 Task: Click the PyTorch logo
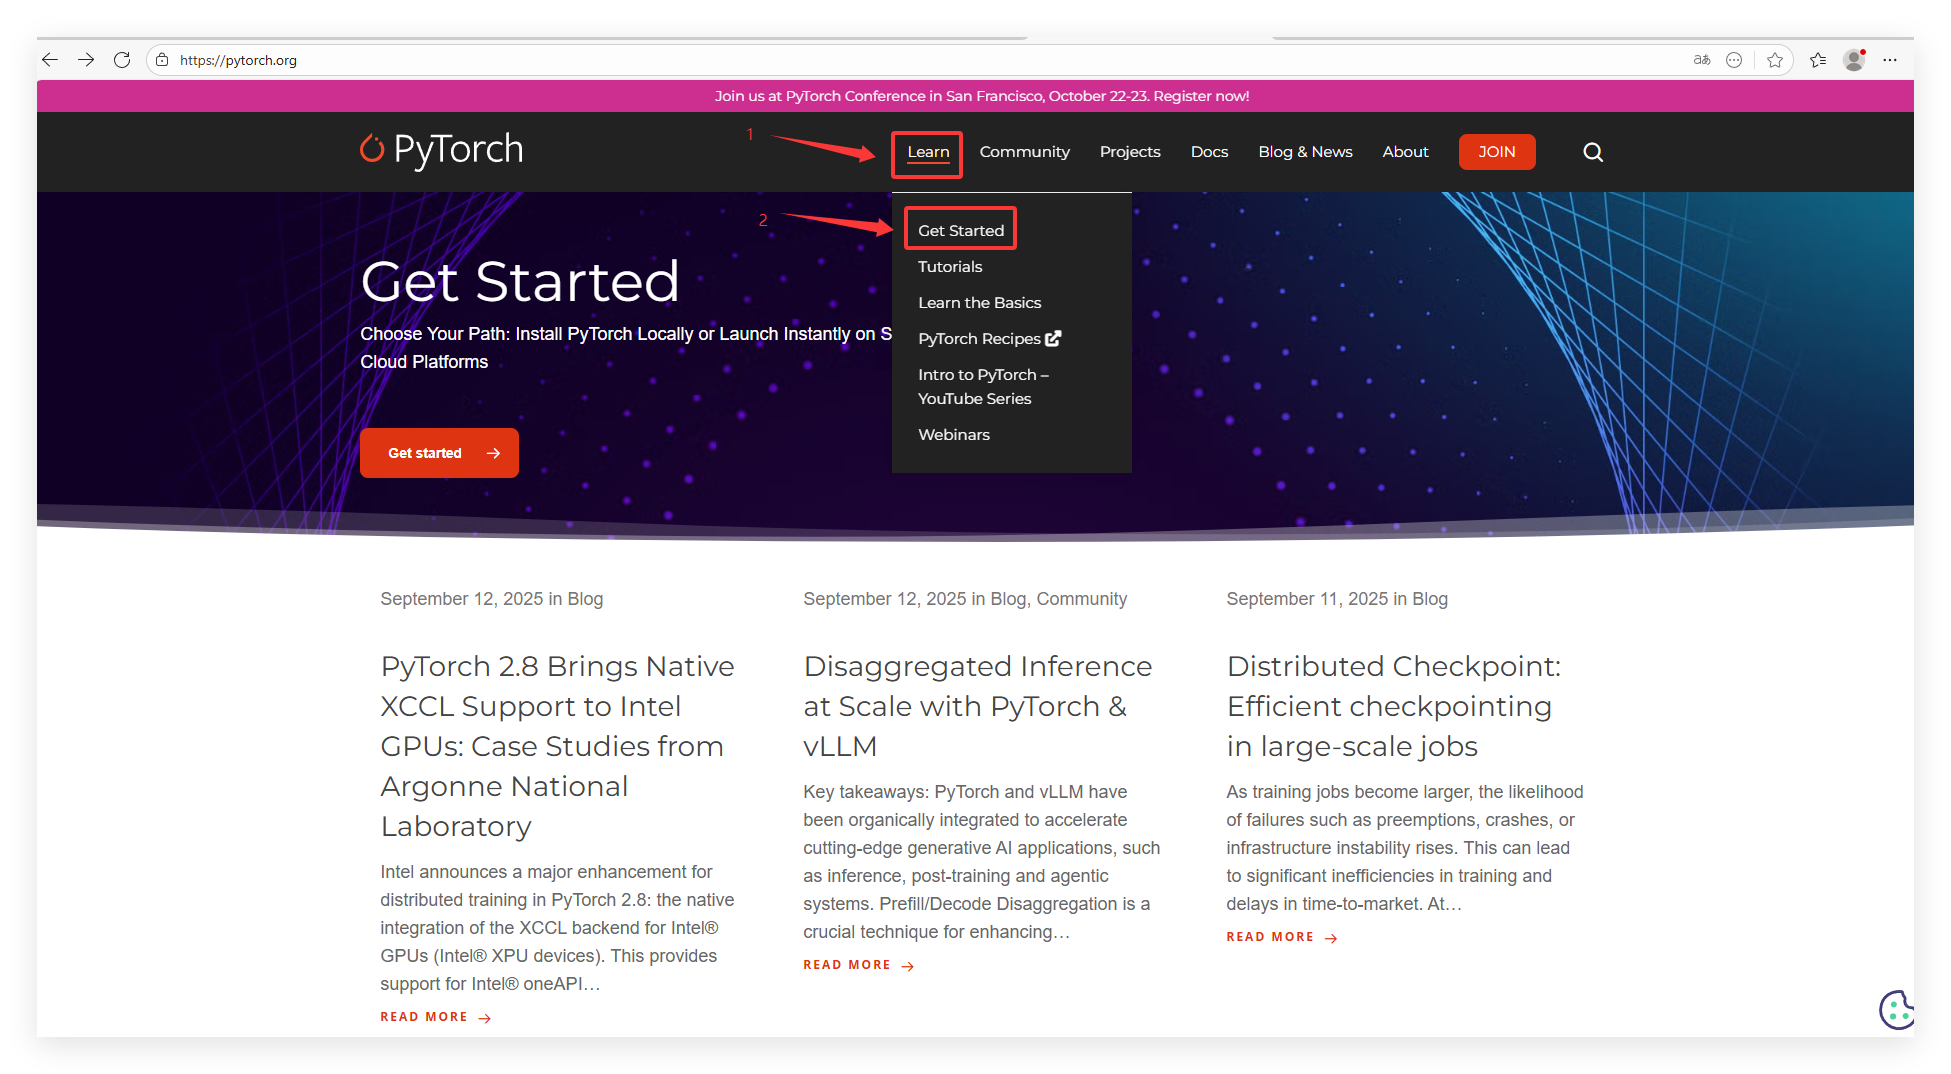pyautogui.click(x=441, y=150)
